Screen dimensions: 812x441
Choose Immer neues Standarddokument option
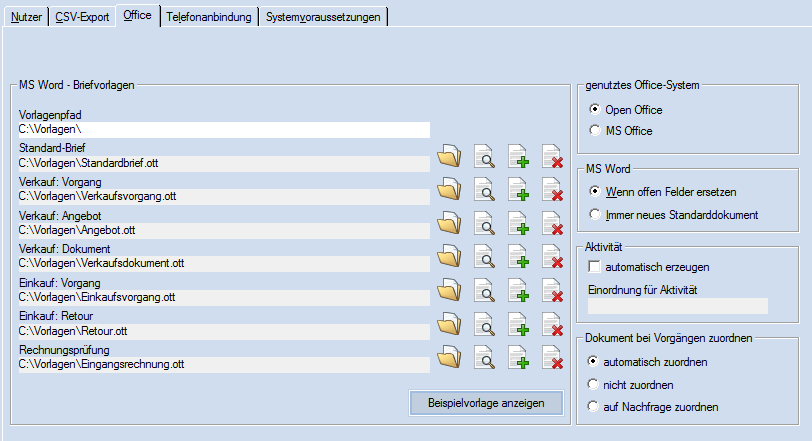(596, 214)
